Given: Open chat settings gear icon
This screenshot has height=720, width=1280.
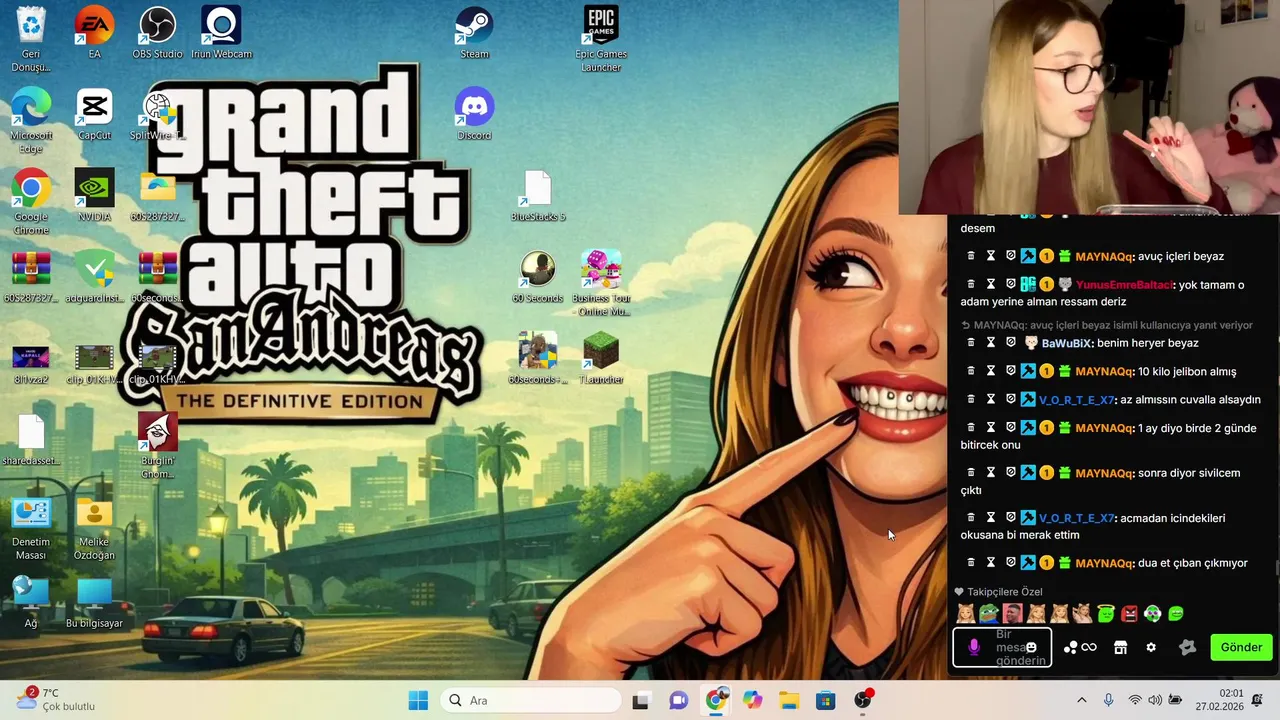Looking at the screenshot, I should click(x=1151, y=647).
